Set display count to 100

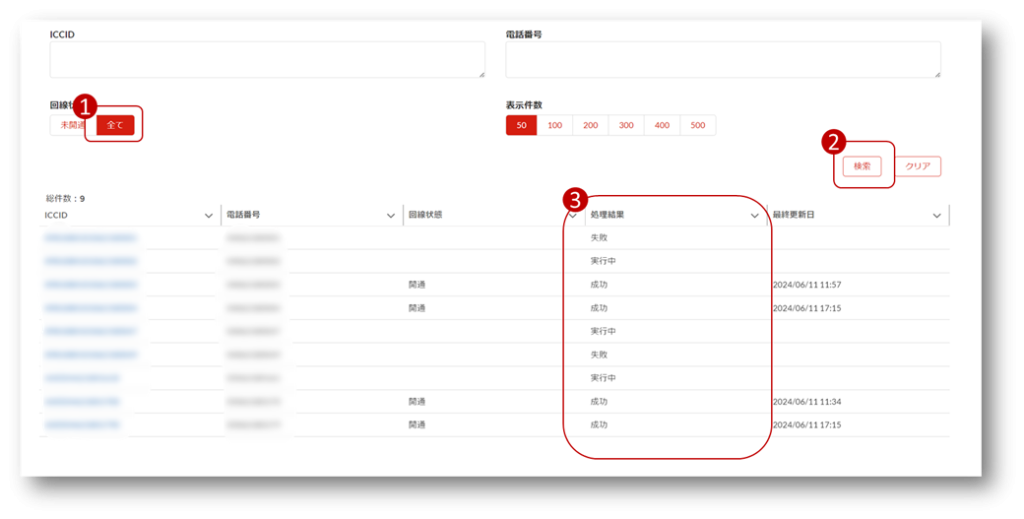(x=554, y=125)
